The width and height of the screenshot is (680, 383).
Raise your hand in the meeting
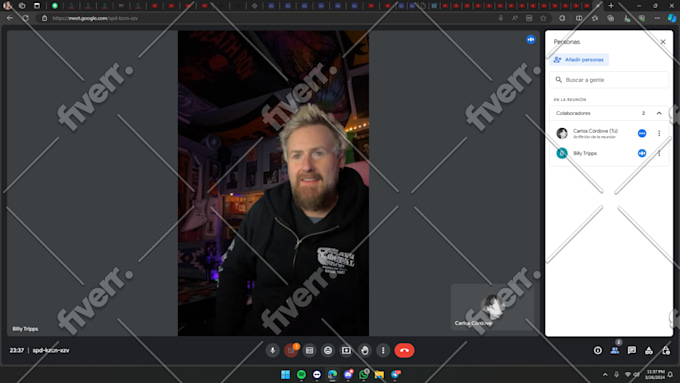click(365, 350)
